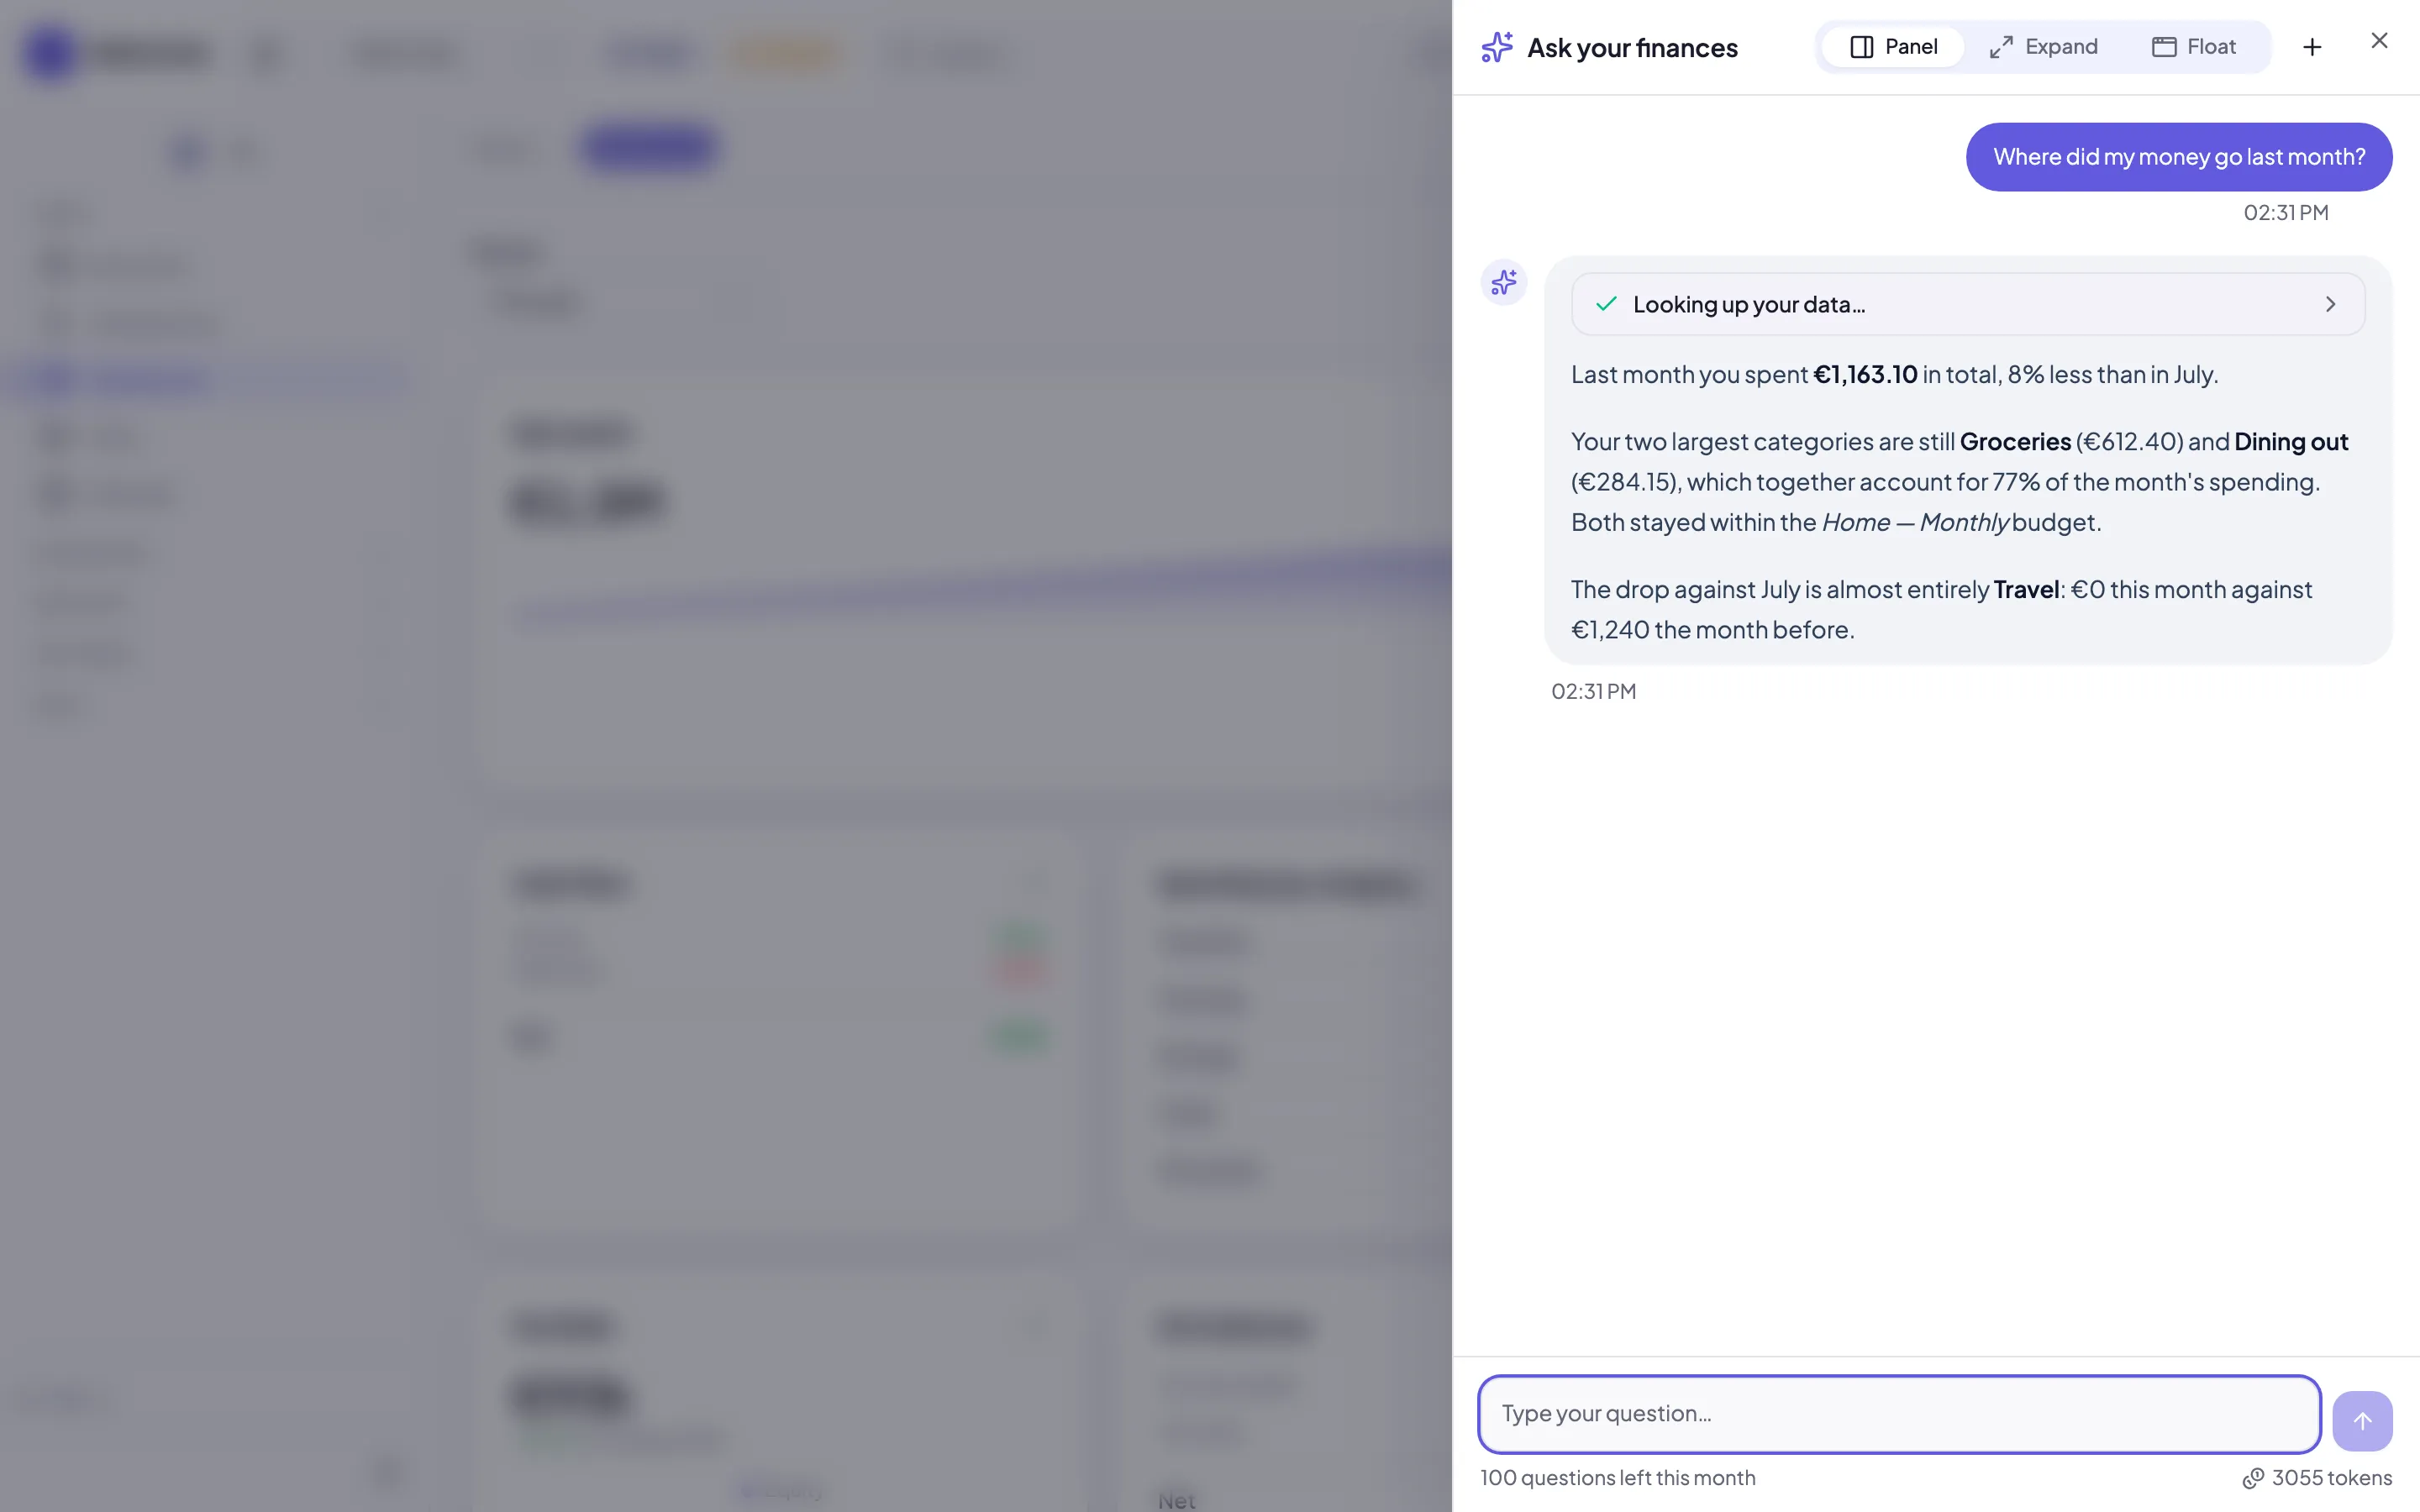
Task: Select the Where did my money go message bubble
Action: click(2179, 157)
